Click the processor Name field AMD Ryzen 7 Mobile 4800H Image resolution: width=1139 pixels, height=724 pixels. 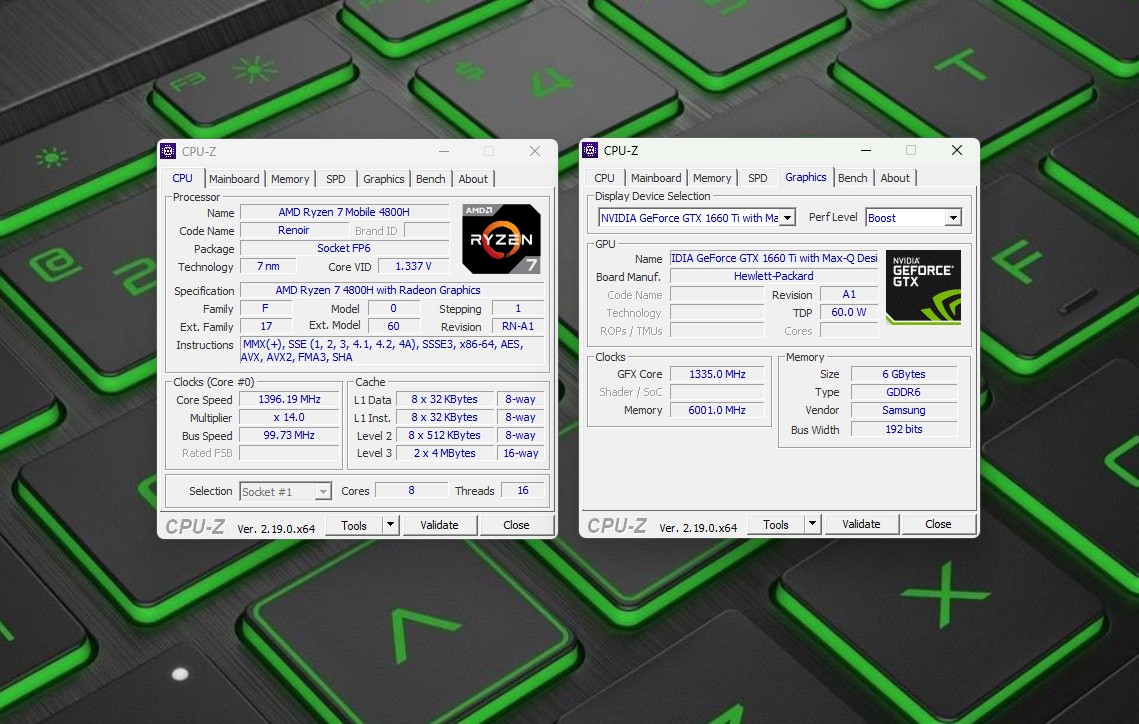[344, 212]
